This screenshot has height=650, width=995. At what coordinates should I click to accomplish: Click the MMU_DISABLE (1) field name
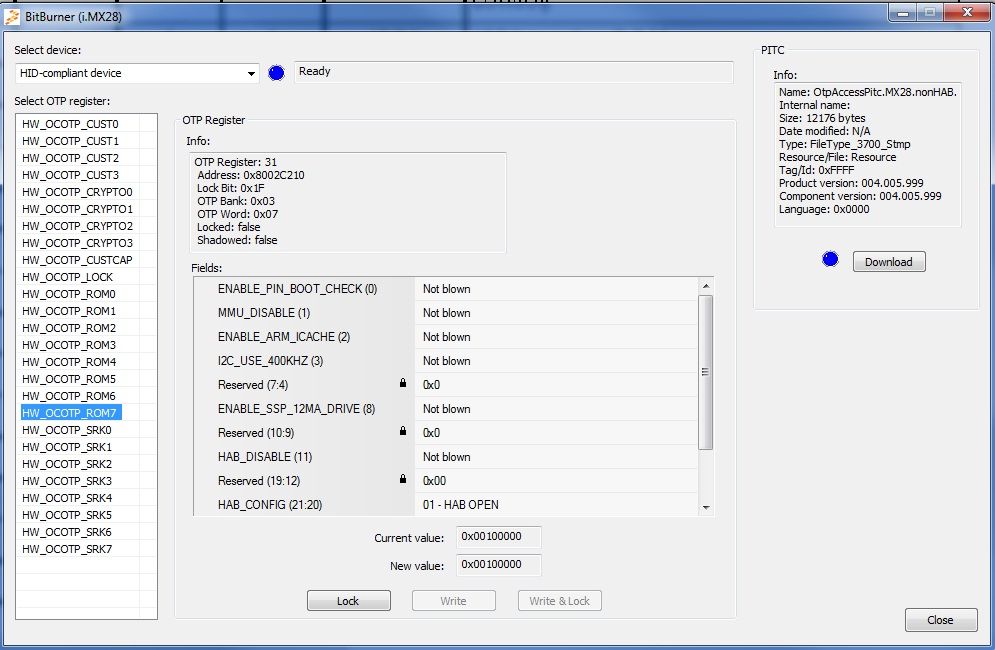(264, 313)
